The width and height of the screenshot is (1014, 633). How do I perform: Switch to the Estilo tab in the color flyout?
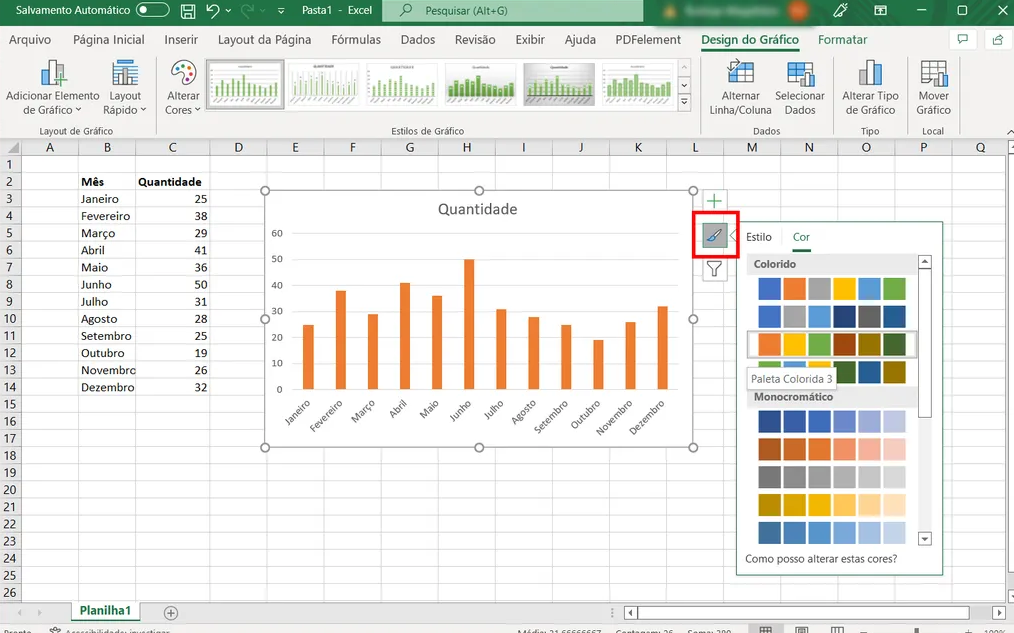(759, 237)
